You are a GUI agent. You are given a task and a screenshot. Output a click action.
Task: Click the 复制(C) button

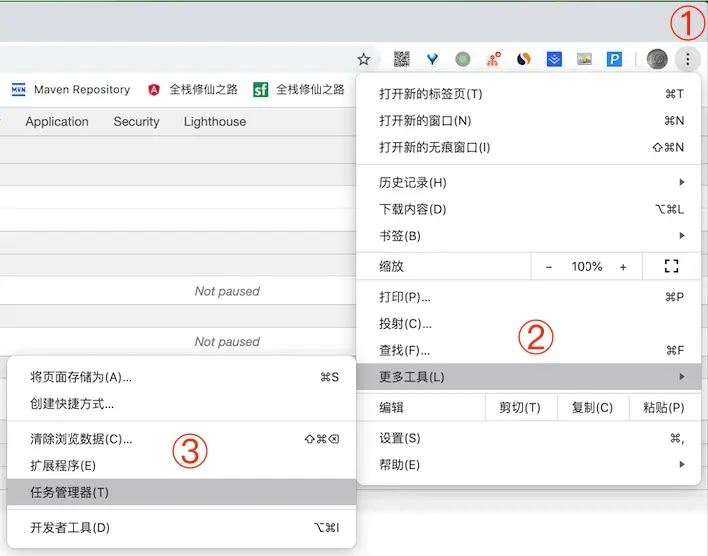tap(593, 407)
